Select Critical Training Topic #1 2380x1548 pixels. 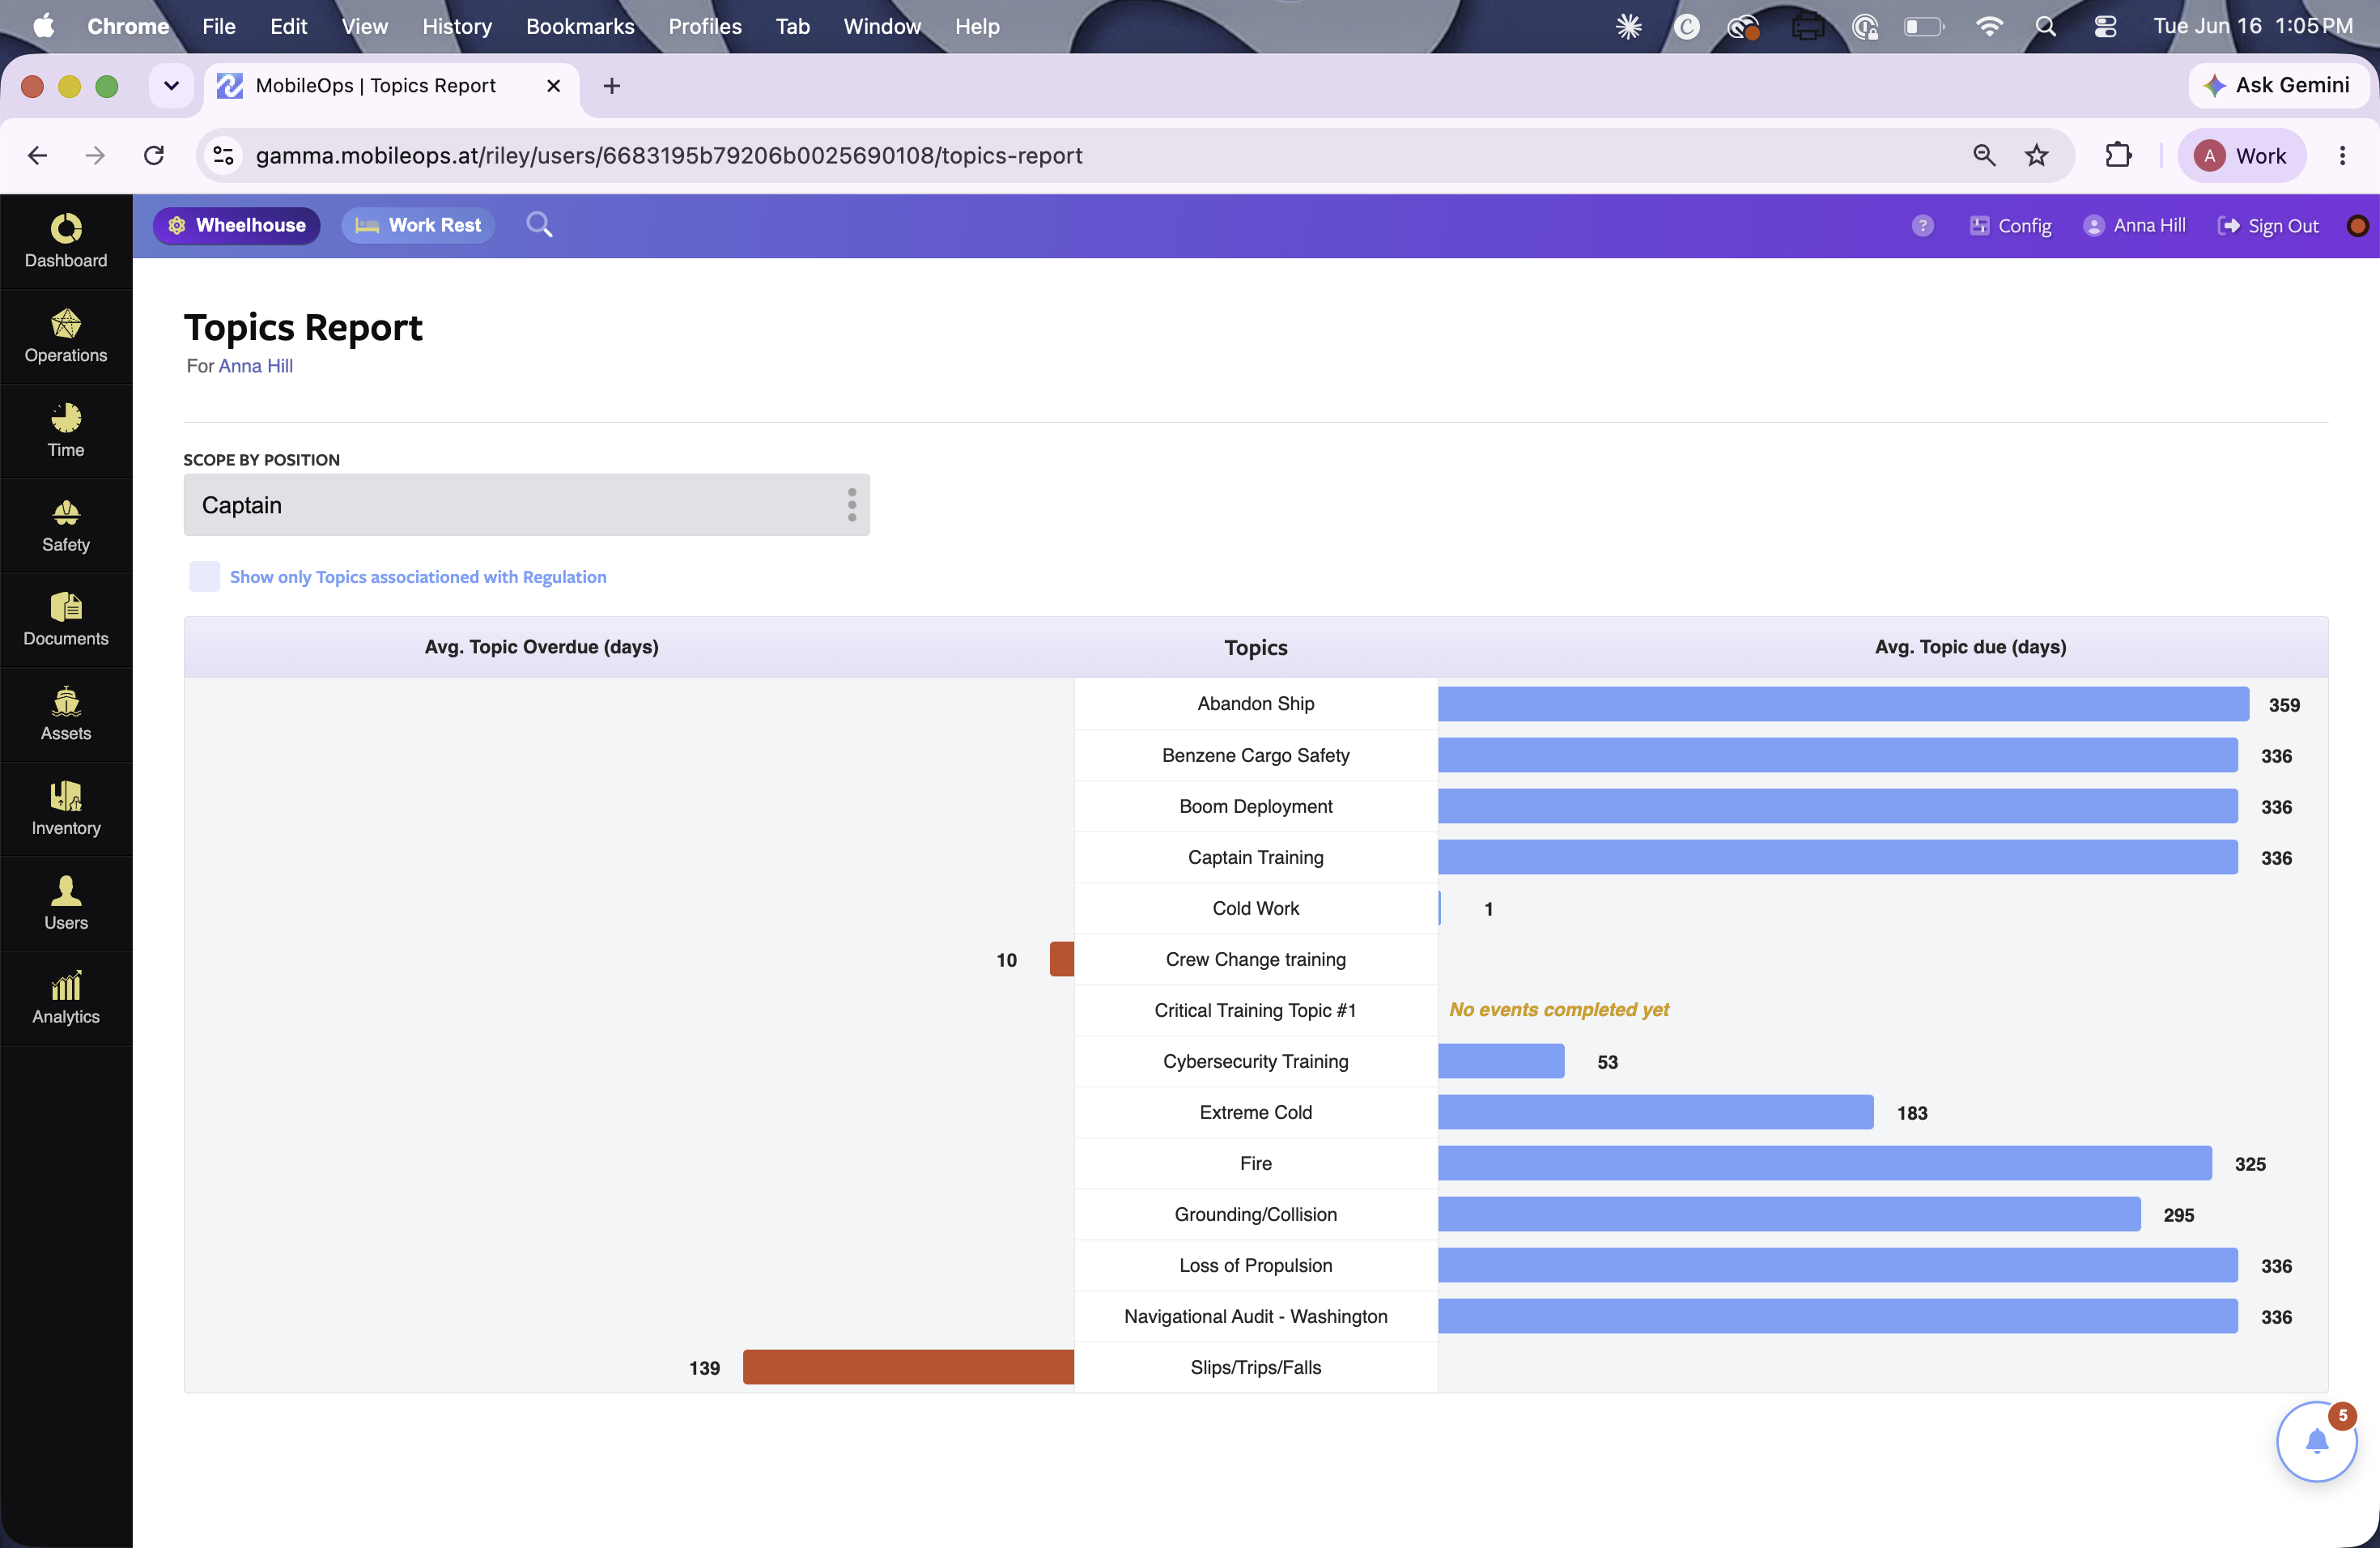click(1256, 1010)
